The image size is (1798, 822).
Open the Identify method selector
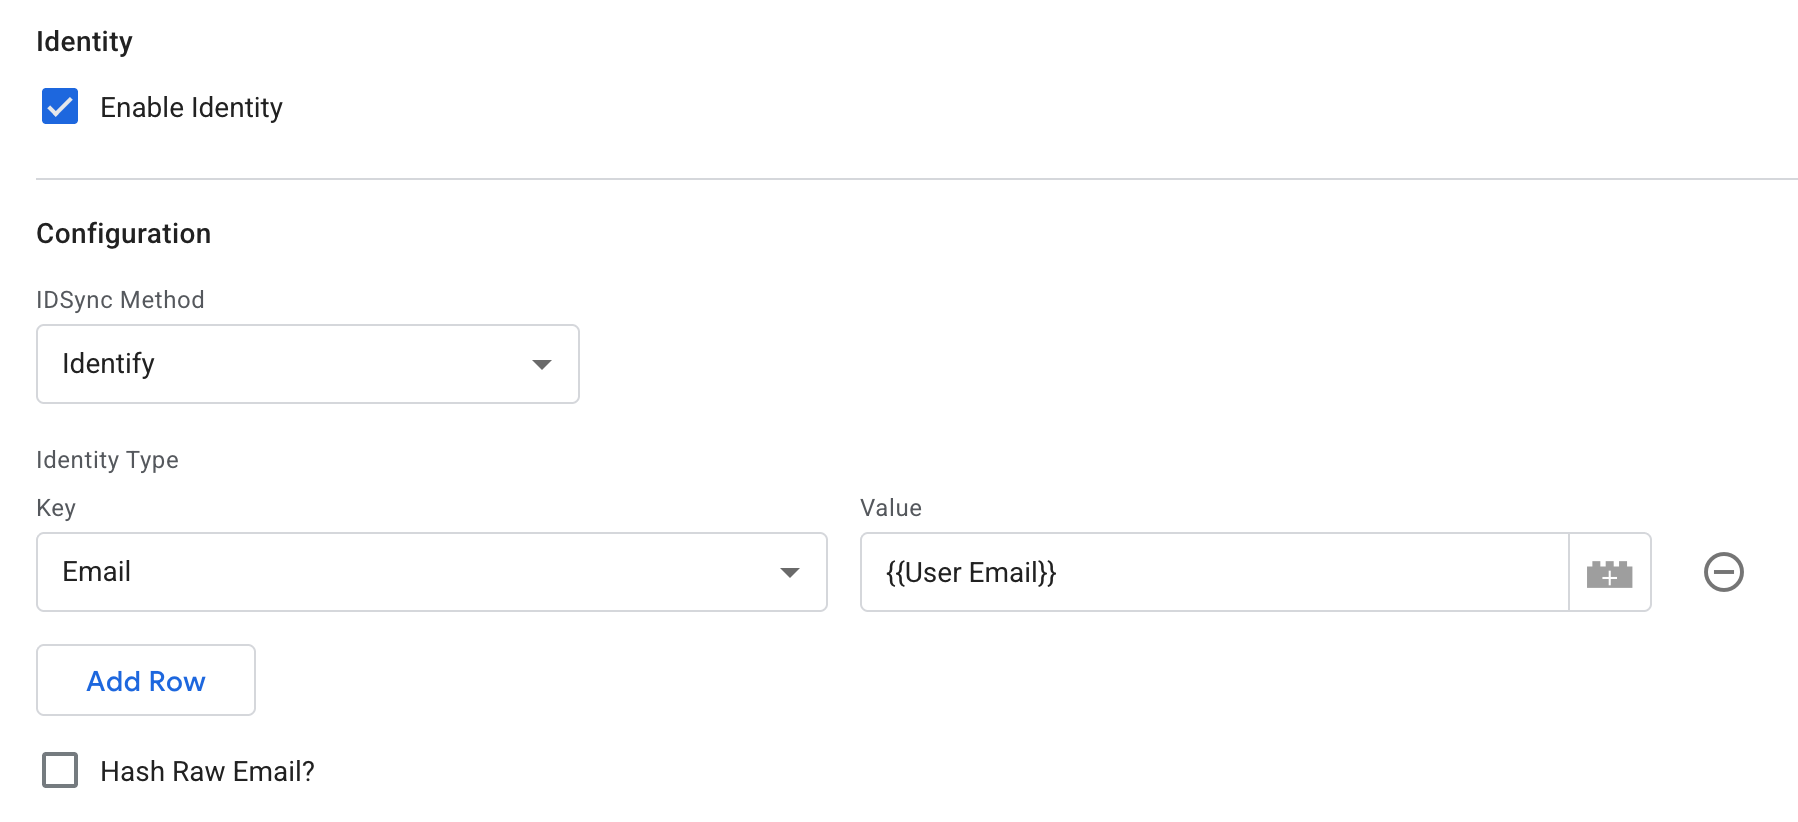coord(307,364)
